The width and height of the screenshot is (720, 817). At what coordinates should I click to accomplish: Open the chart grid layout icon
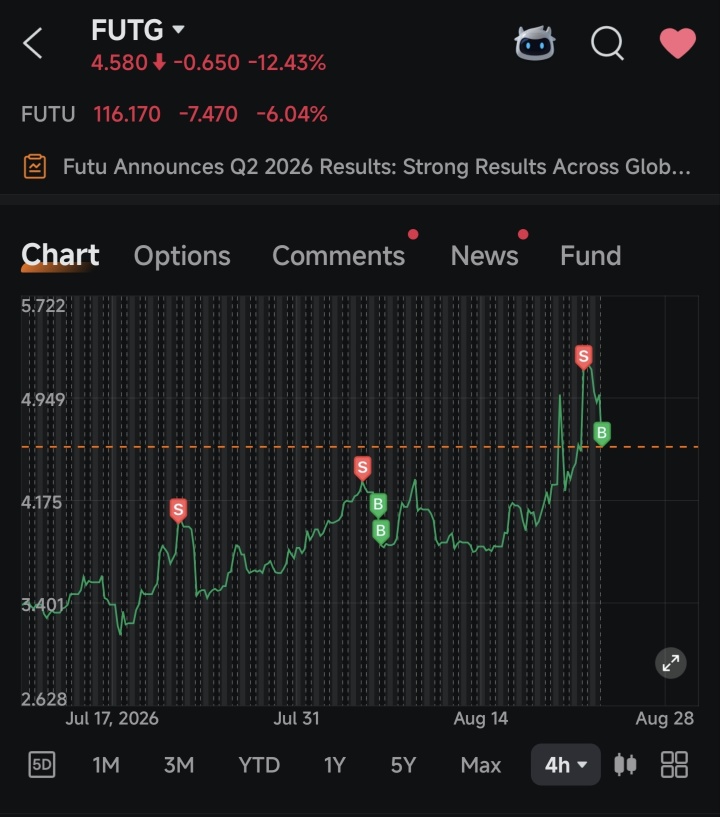[674, 764]
